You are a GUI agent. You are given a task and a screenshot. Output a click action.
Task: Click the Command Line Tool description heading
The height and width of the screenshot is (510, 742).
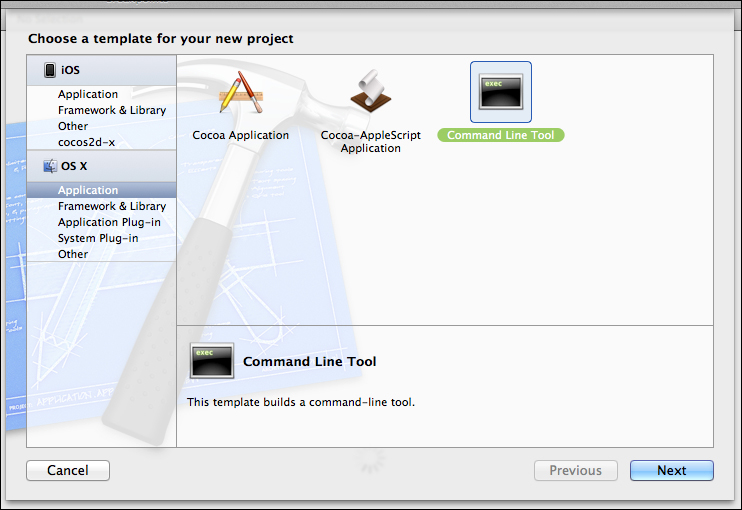309,361
